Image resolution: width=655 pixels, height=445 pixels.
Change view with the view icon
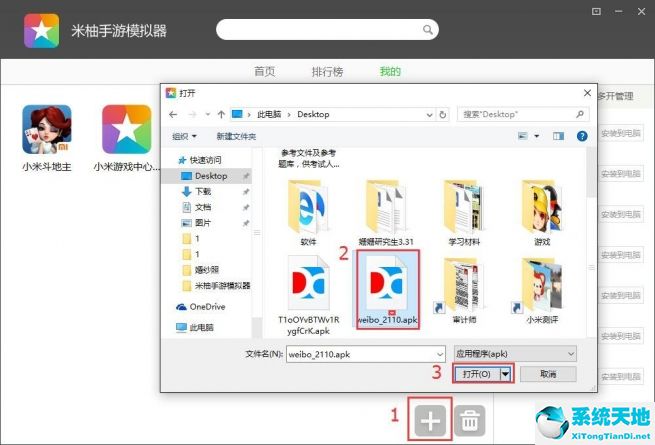[523, 136]
